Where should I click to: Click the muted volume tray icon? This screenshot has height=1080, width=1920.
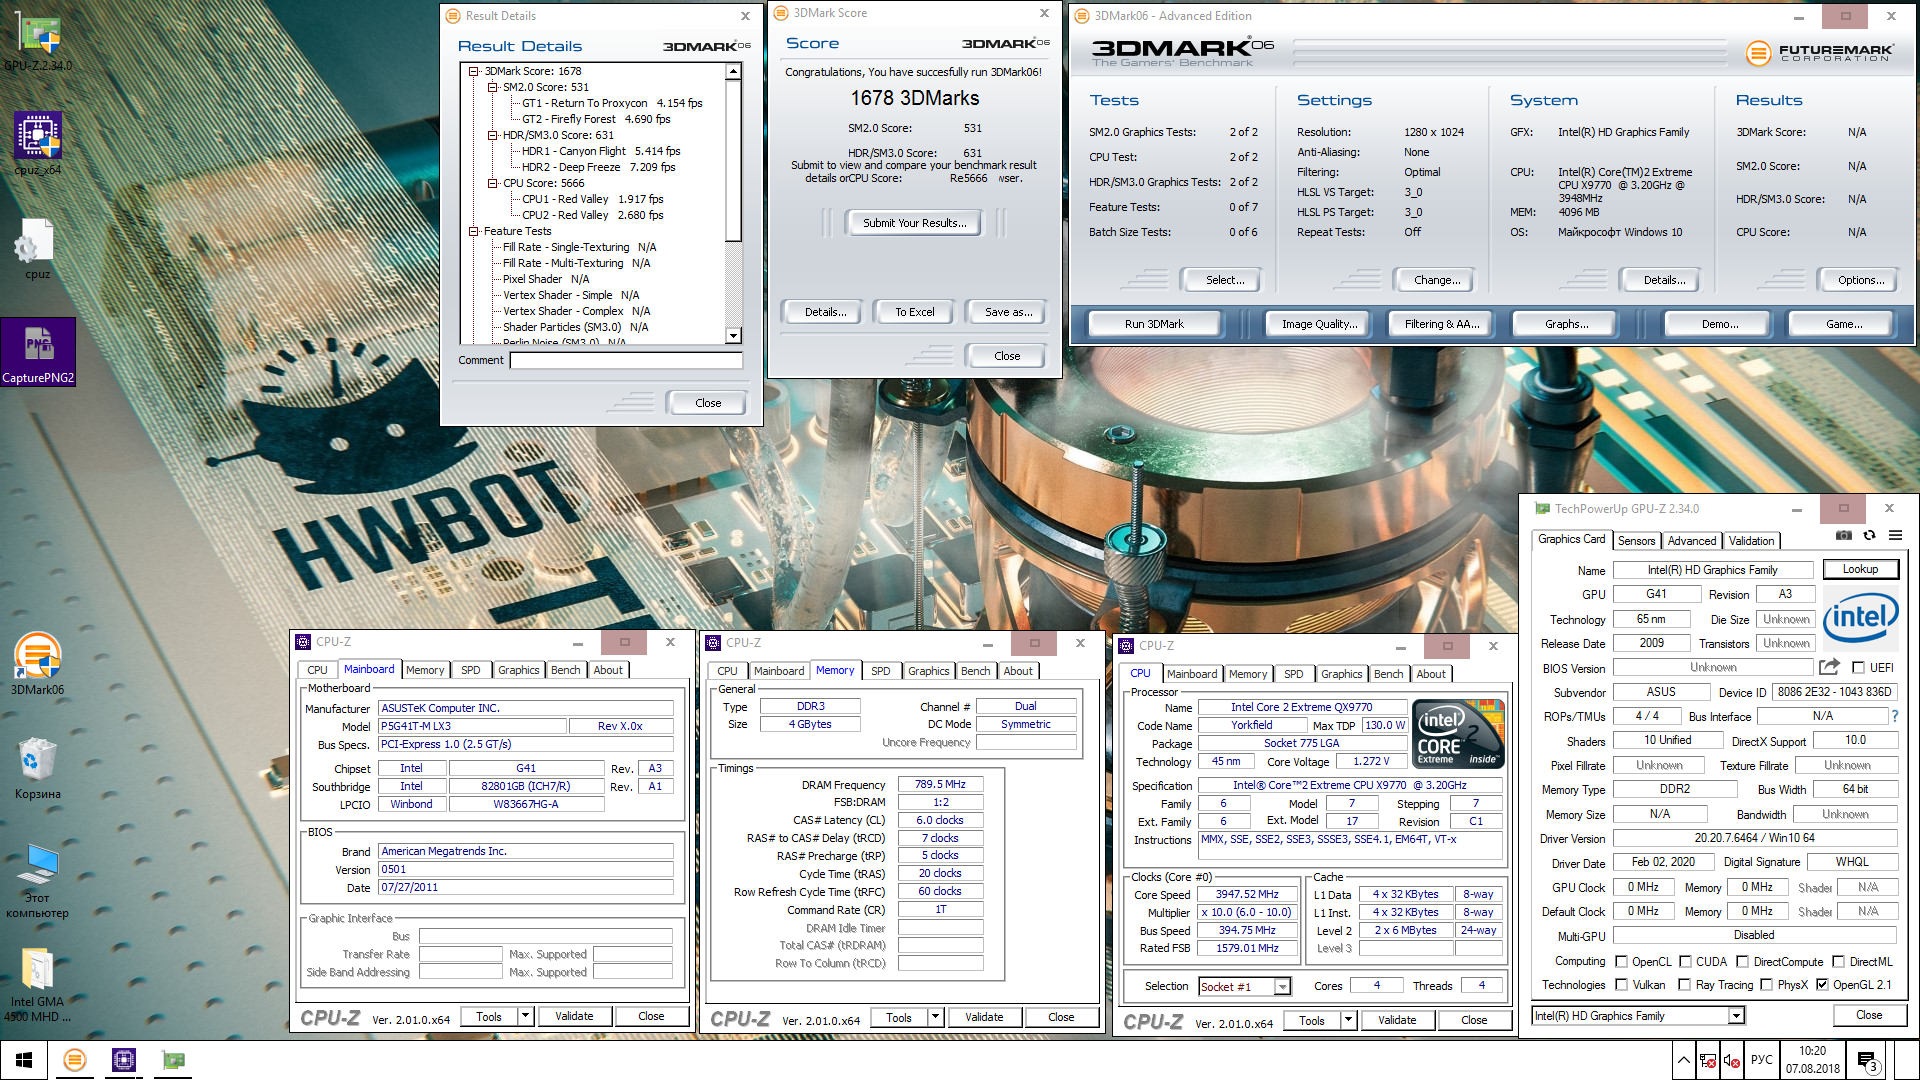point(1732,1060)
